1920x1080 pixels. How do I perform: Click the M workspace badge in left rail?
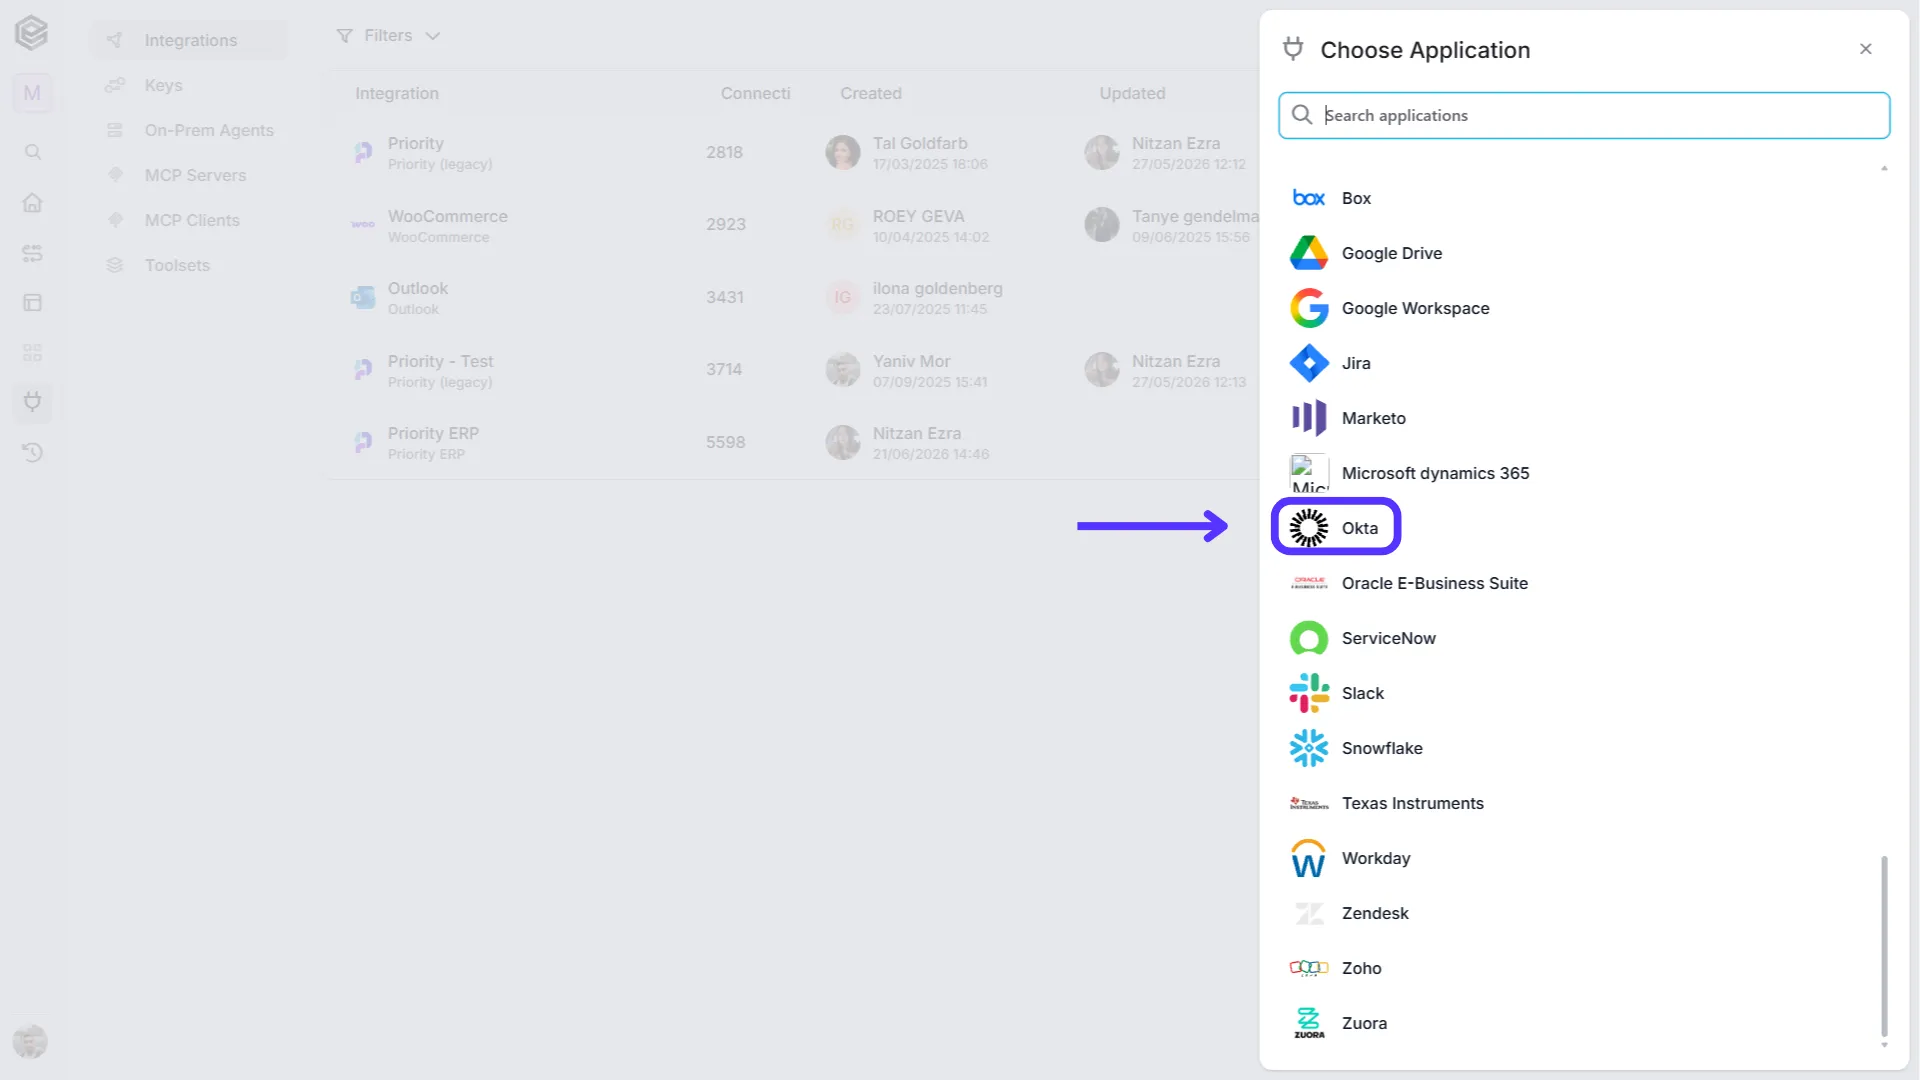click(32, 93)
